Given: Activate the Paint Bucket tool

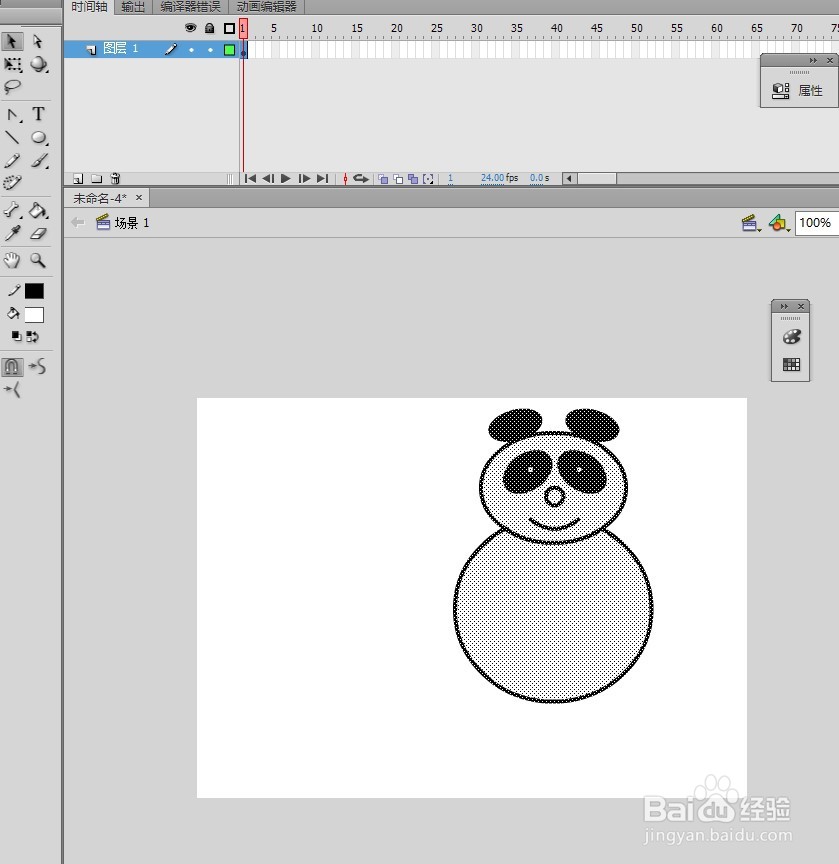Looking at the screenshot, I should [38, 210].
